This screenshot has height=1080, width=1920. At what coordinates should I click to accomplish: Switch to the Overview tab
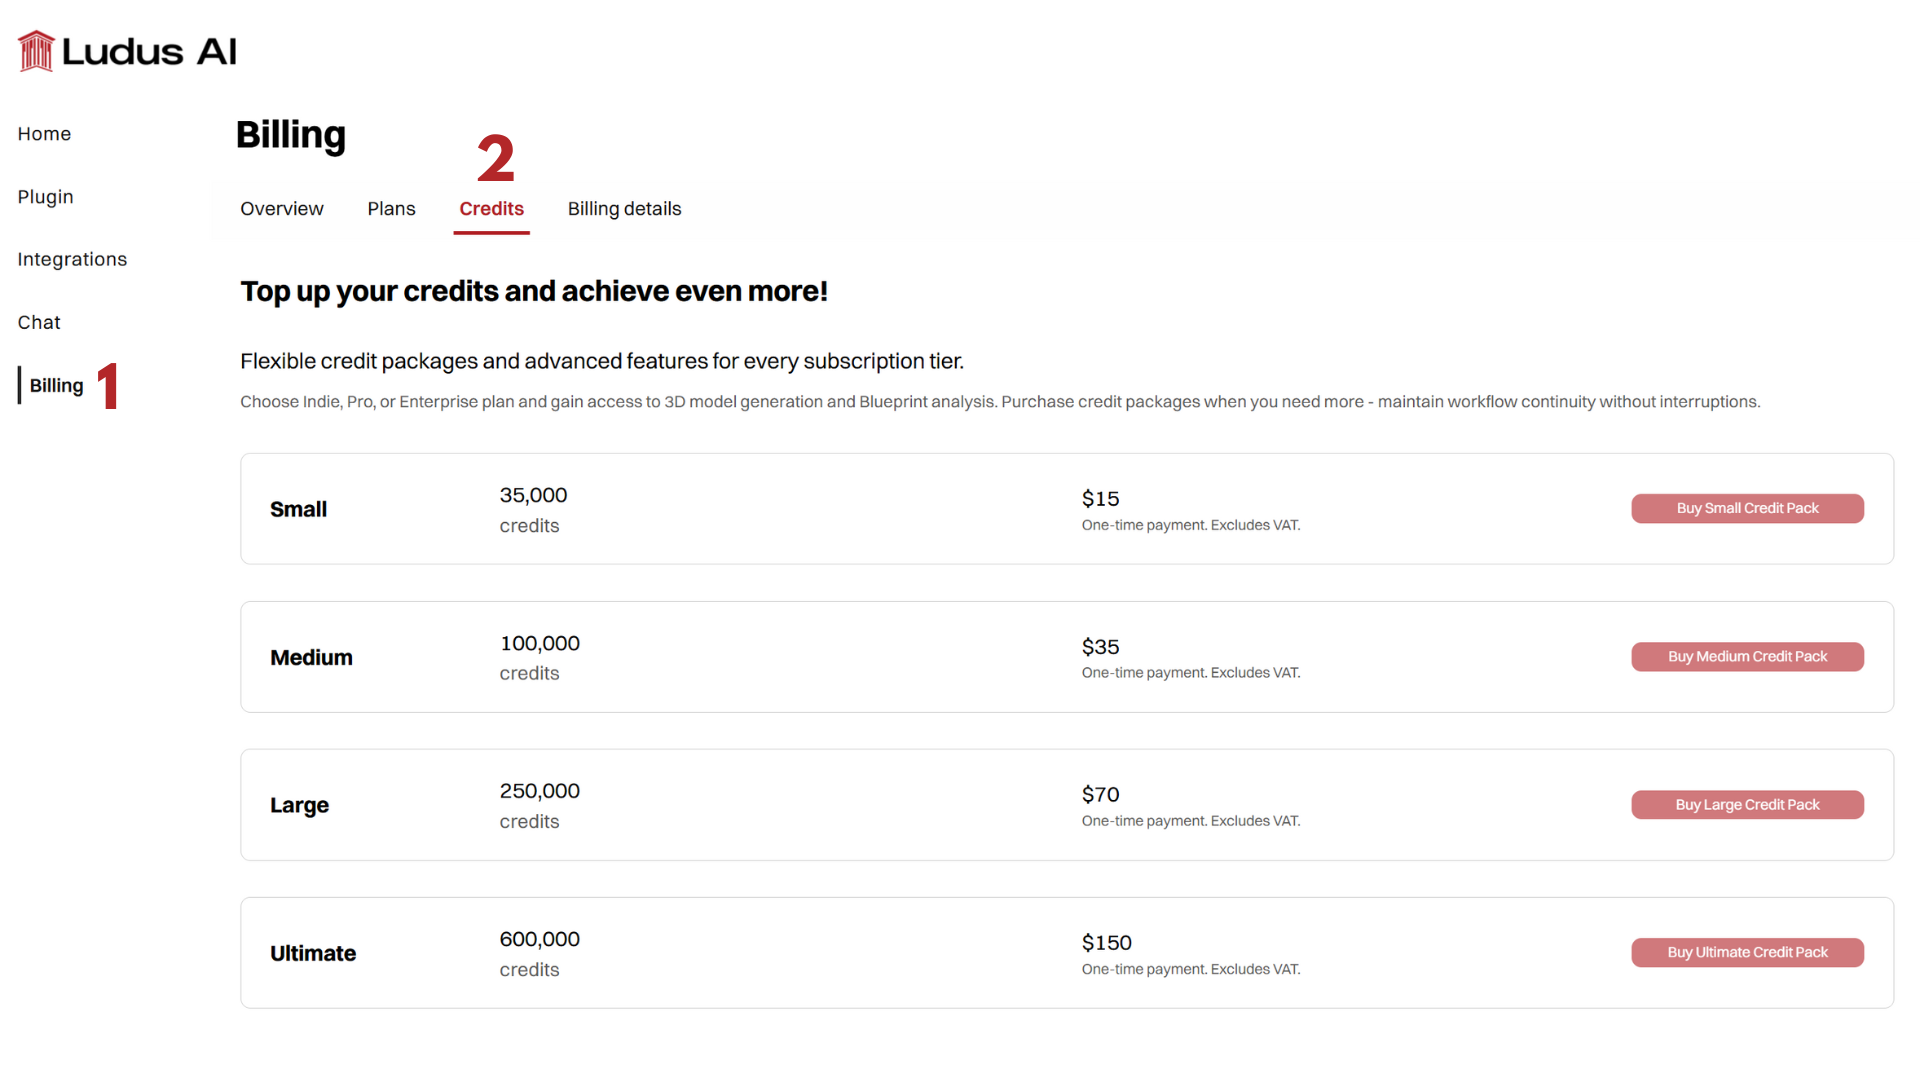[x=281, y=208]
